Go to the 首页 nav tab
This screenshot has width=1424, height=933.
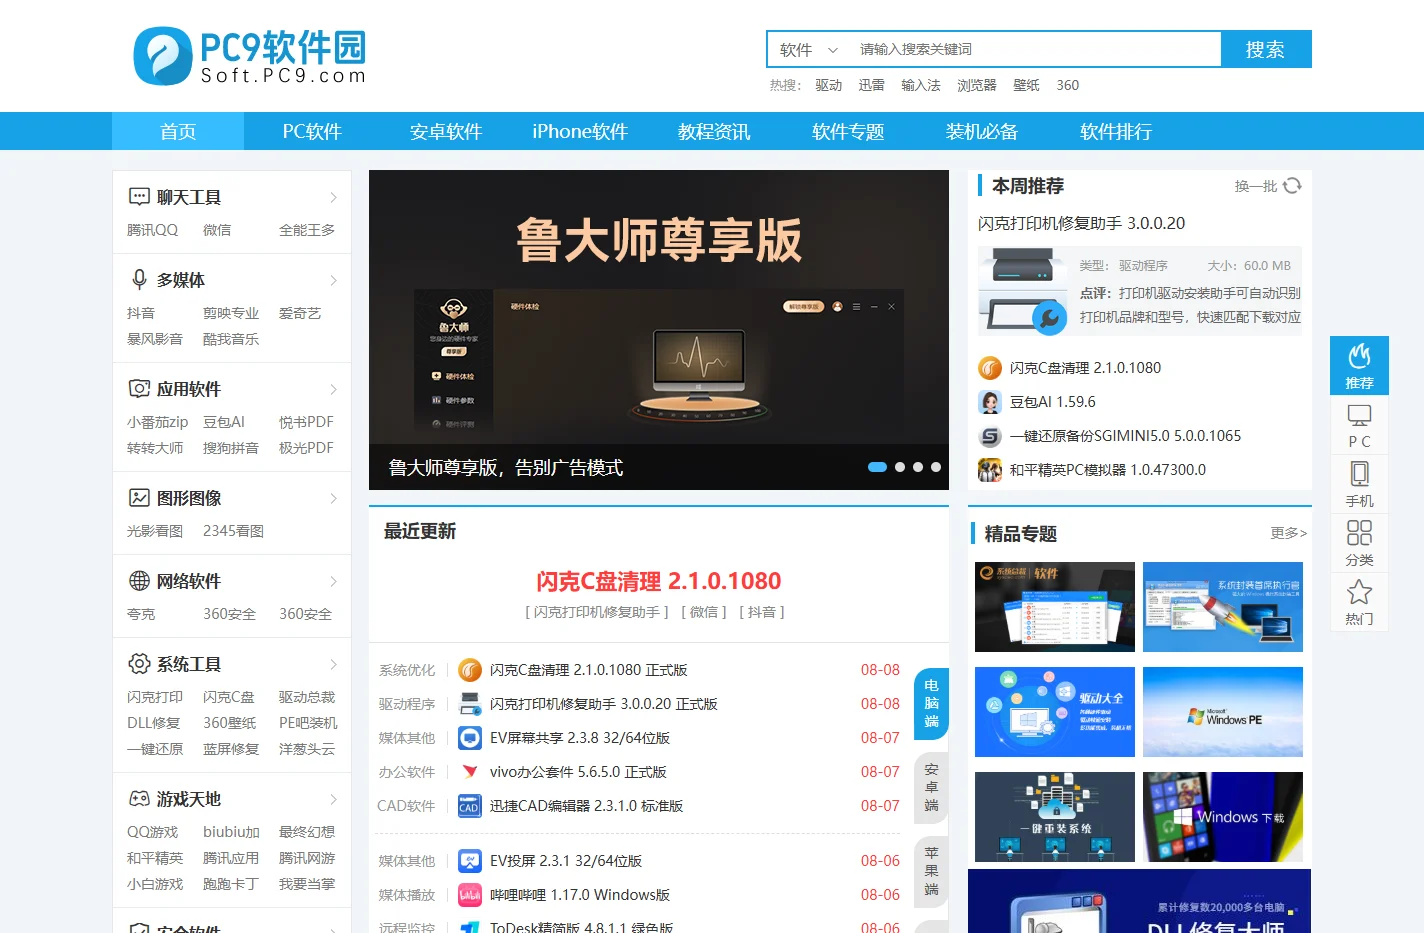click(x=178, y=131)
